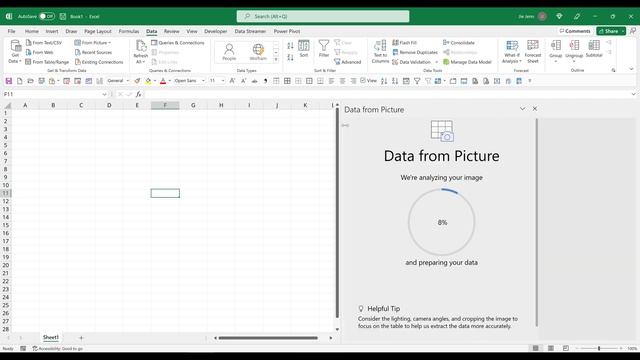Expand the Ungroup dropdown

pyautogui.click(x=574, y=62)
